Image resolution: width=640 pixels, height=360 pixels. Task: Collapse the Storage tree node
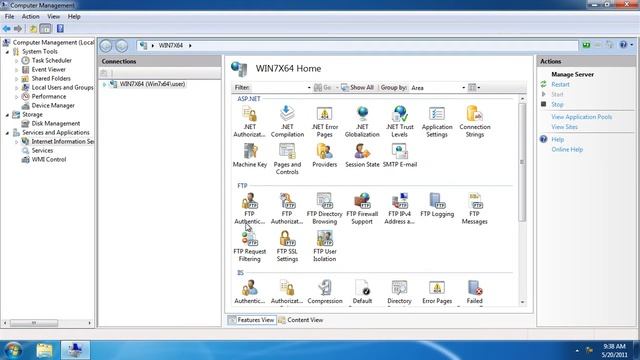pos(7,115)
